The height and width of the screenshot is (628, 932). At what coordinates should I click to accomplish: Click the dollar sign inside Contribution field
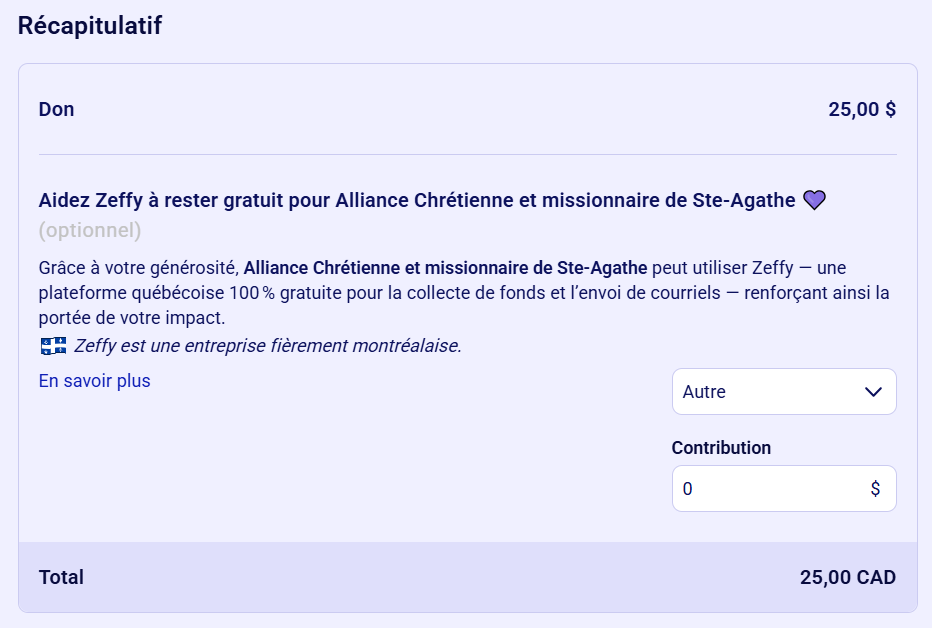pos(875,489)
